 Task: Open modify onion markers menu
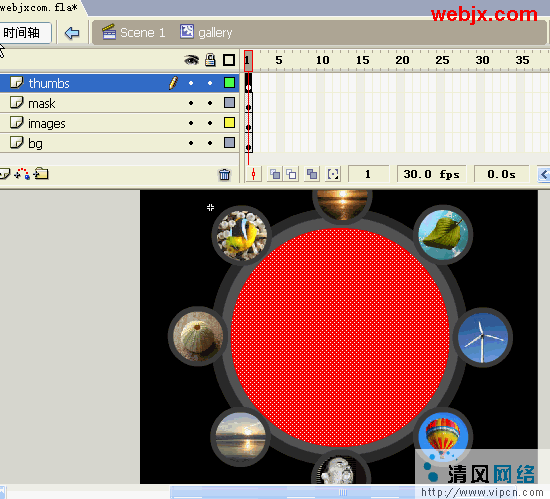pos(333,174)
